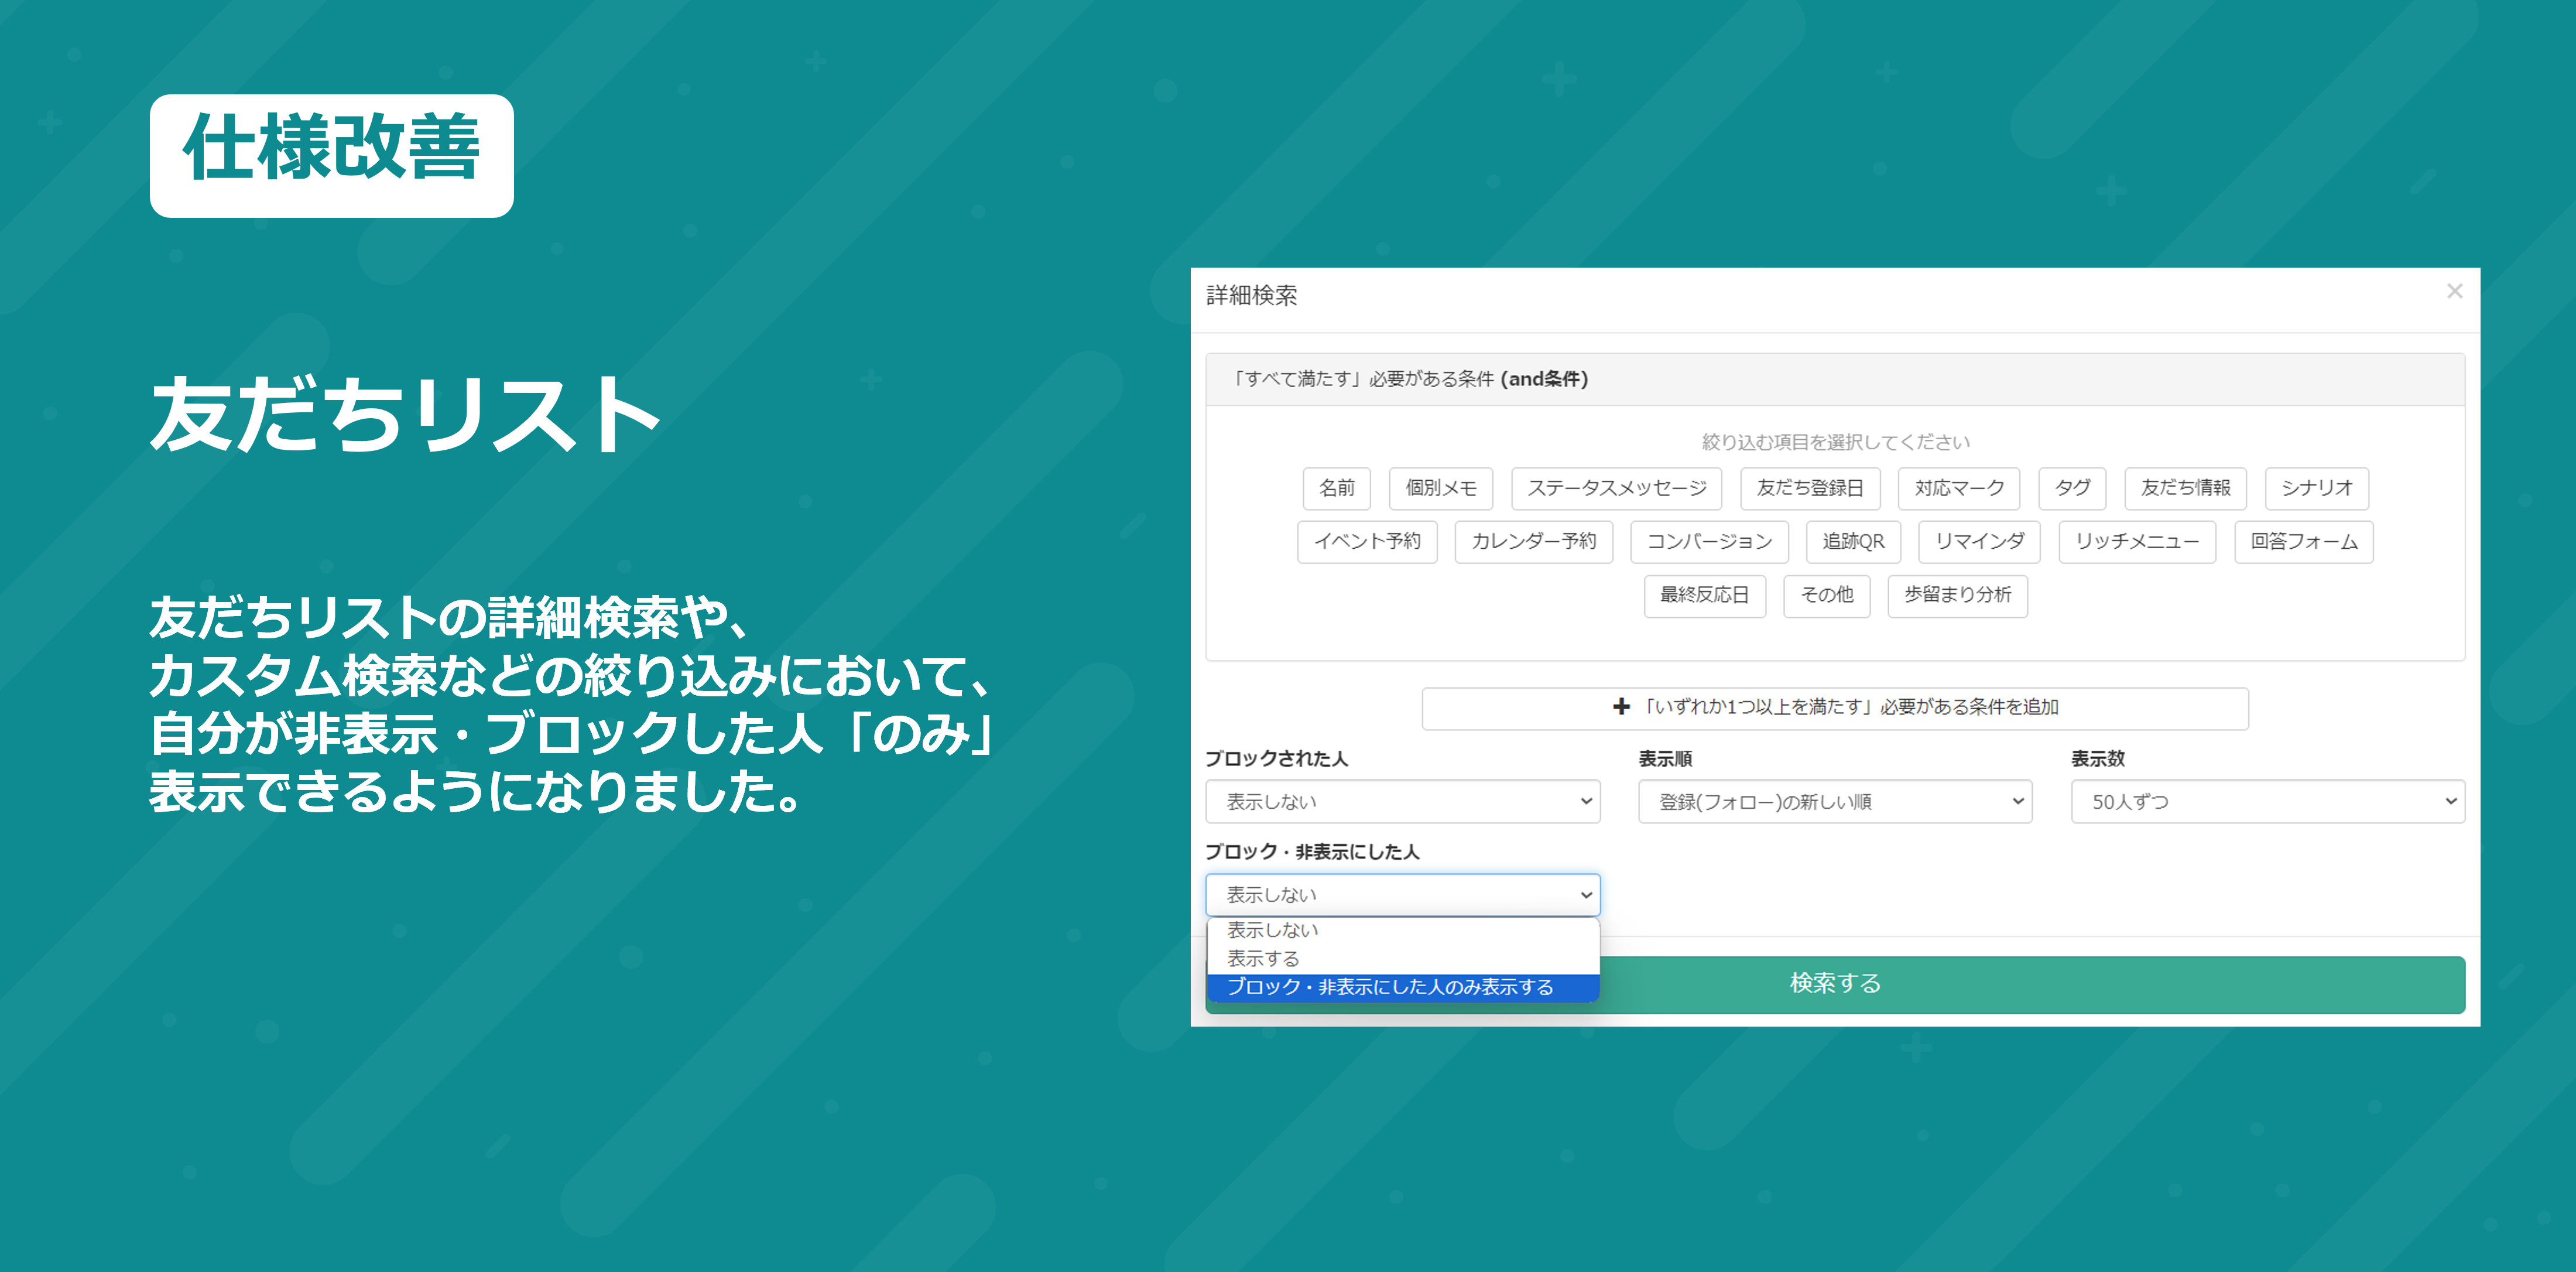Viewport: 2576px width, 1272px height.
Task: Choose the カレンダー予約 filter
Action: click(x=1533, y=542)
